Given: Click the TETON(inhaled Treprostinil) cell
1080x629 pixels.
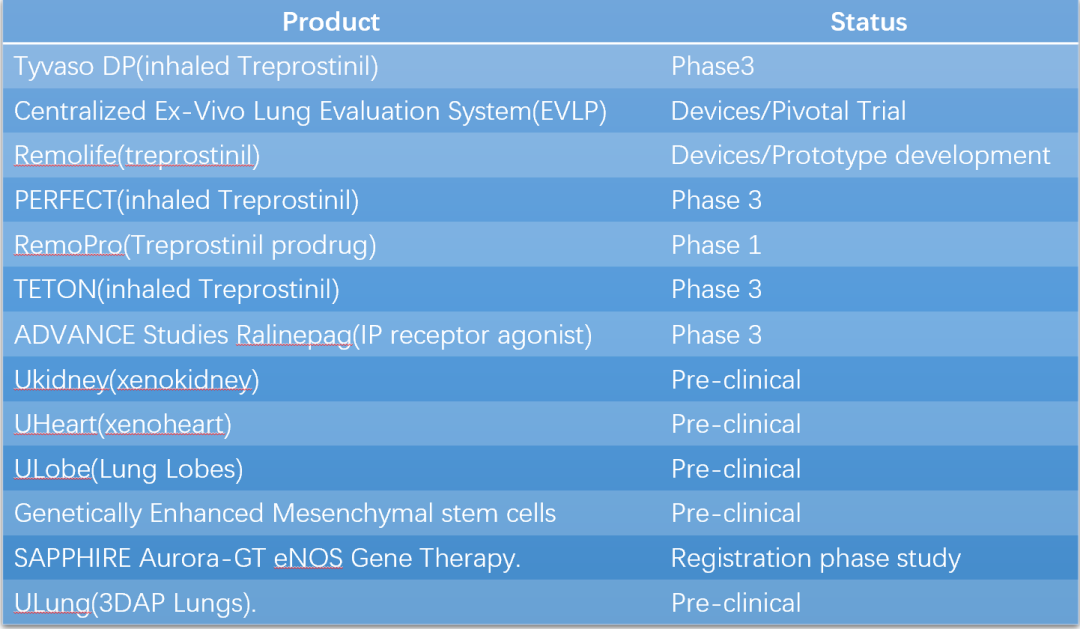Looking at the screenshot, I should (x=177, y=290).
